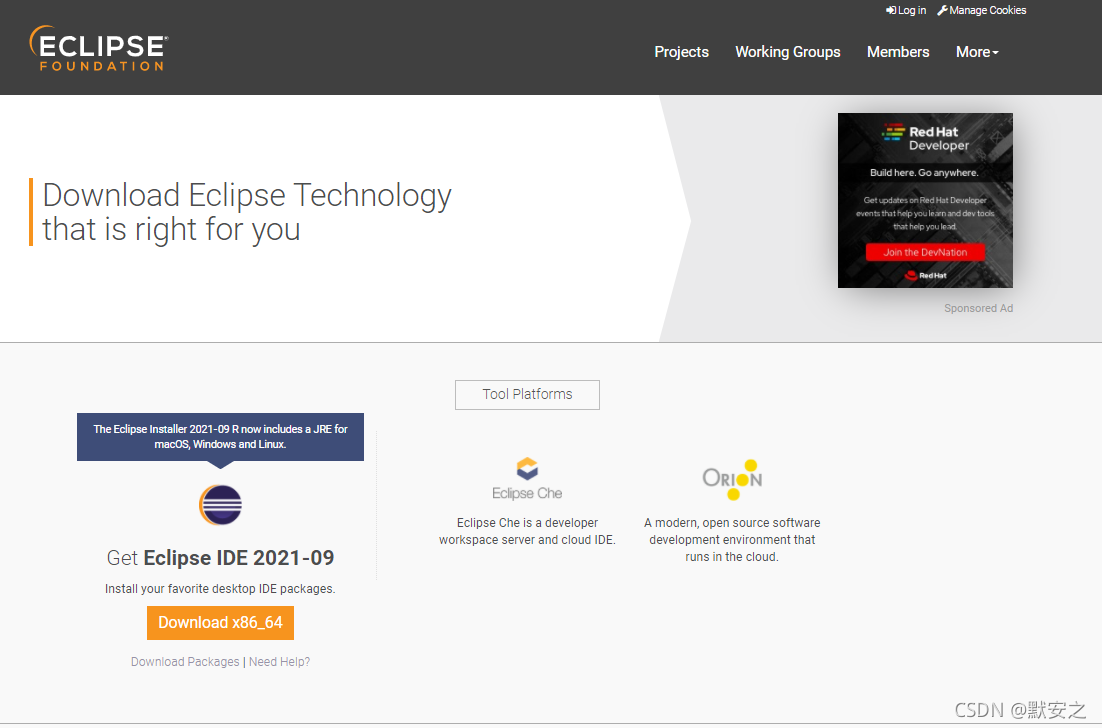Click 'Install your favorite desktop IDE packages' text

point(220,589)
